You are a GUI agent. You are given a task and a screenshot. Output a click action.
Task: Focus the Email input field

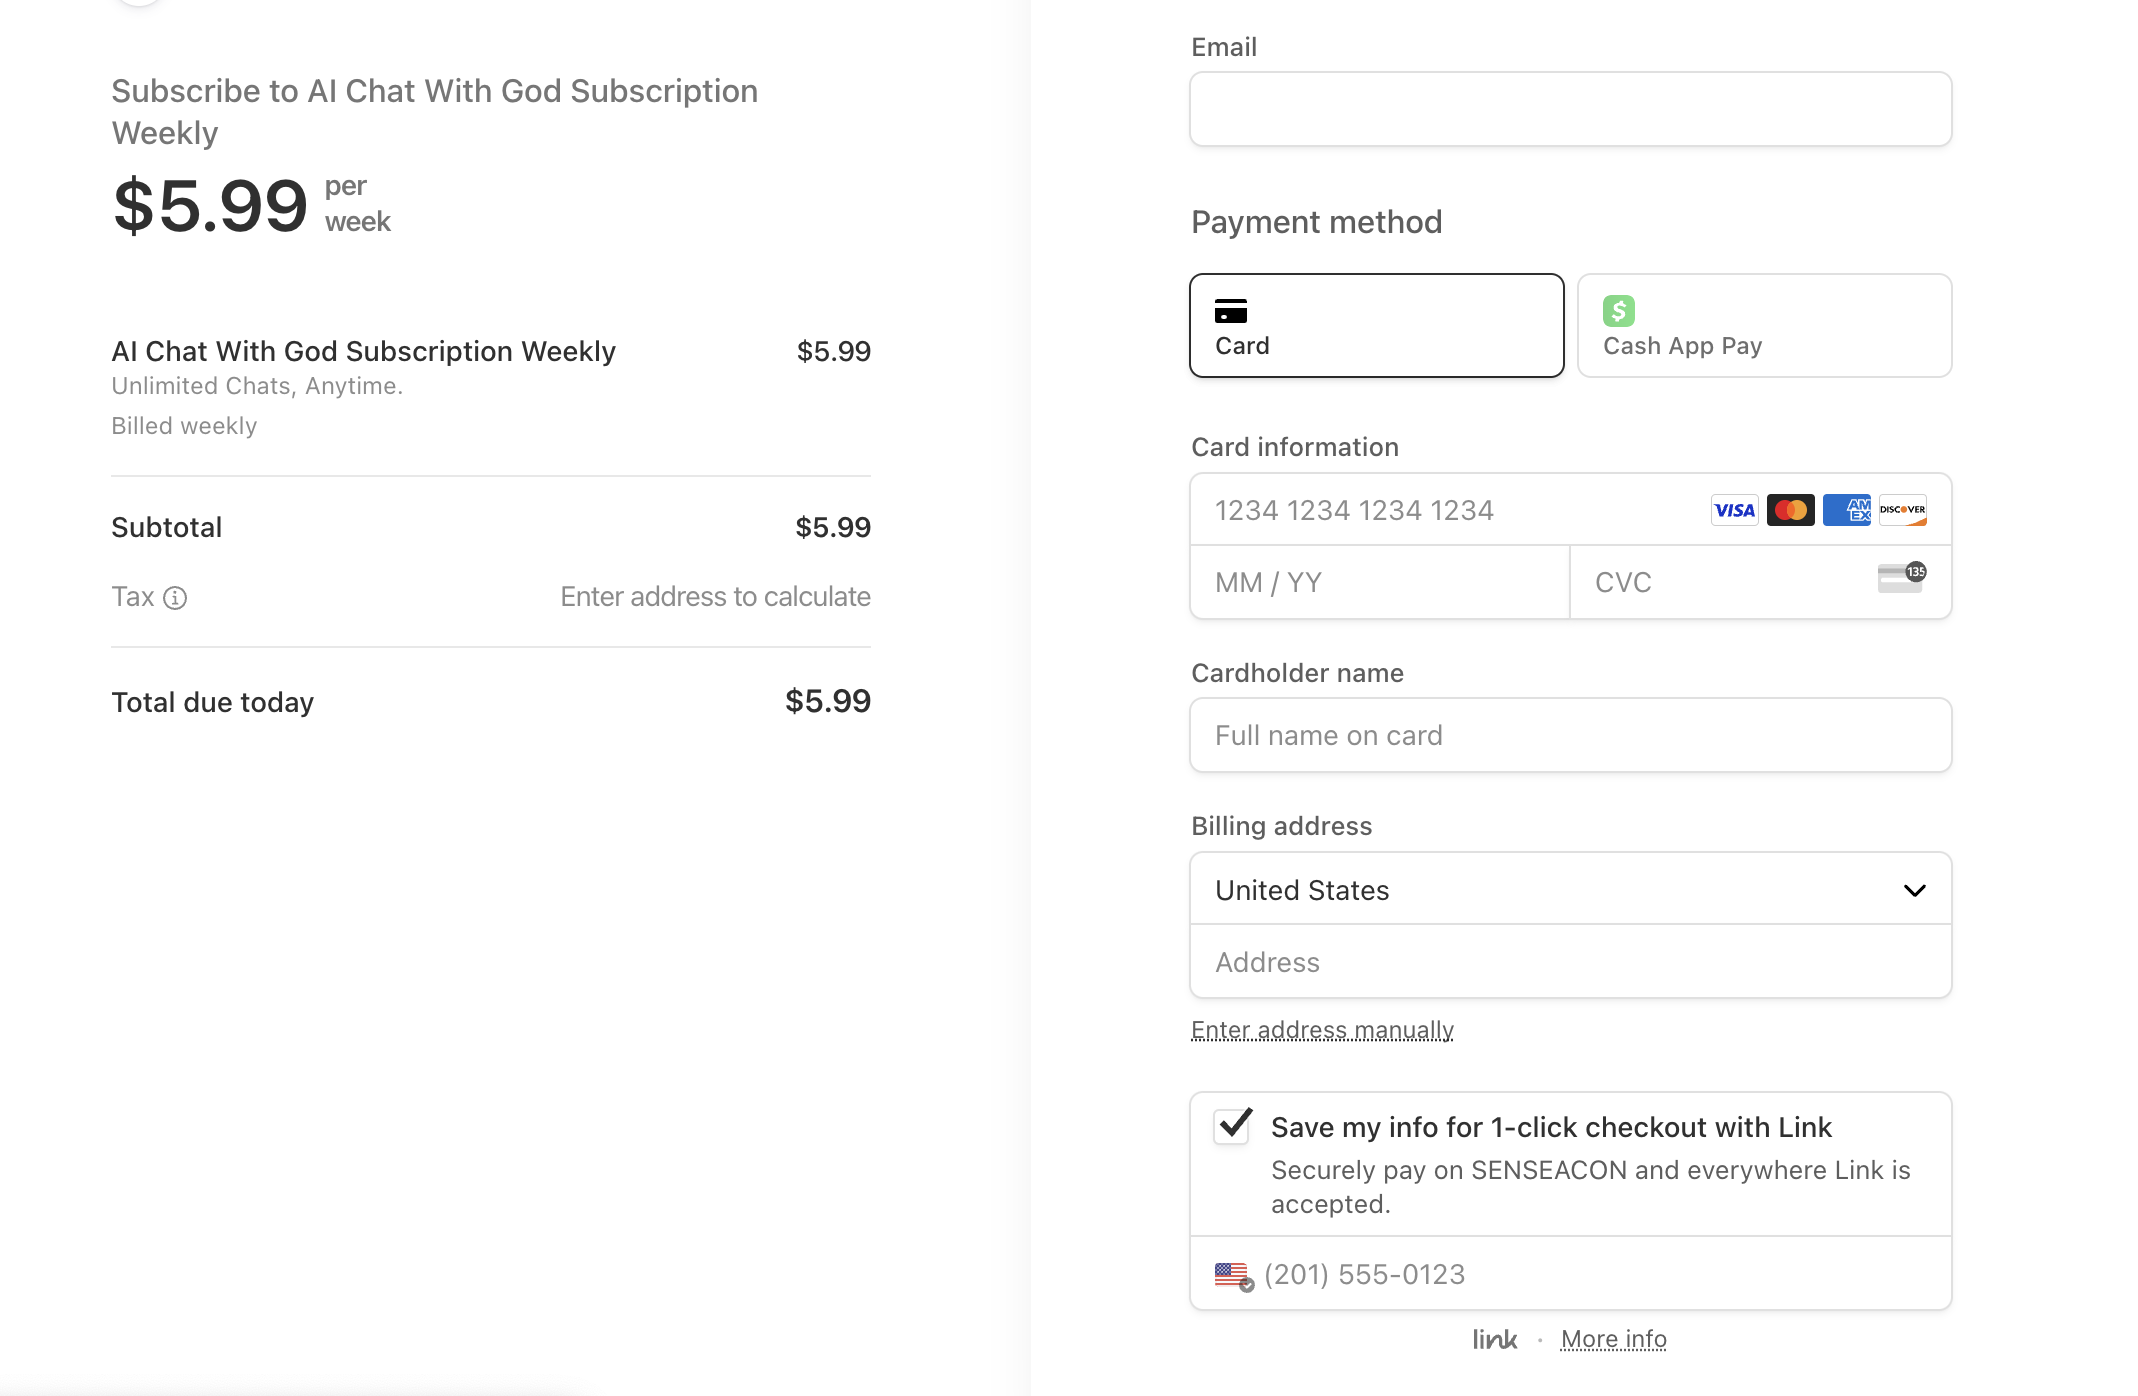(1570, 109)
